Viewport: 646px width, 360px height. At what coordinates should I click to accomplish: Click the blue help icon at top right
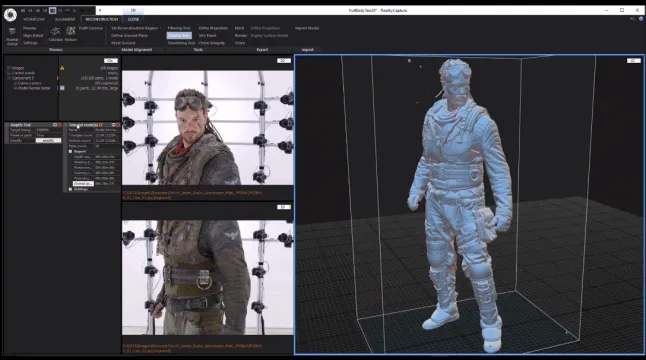tap(641, 19)
